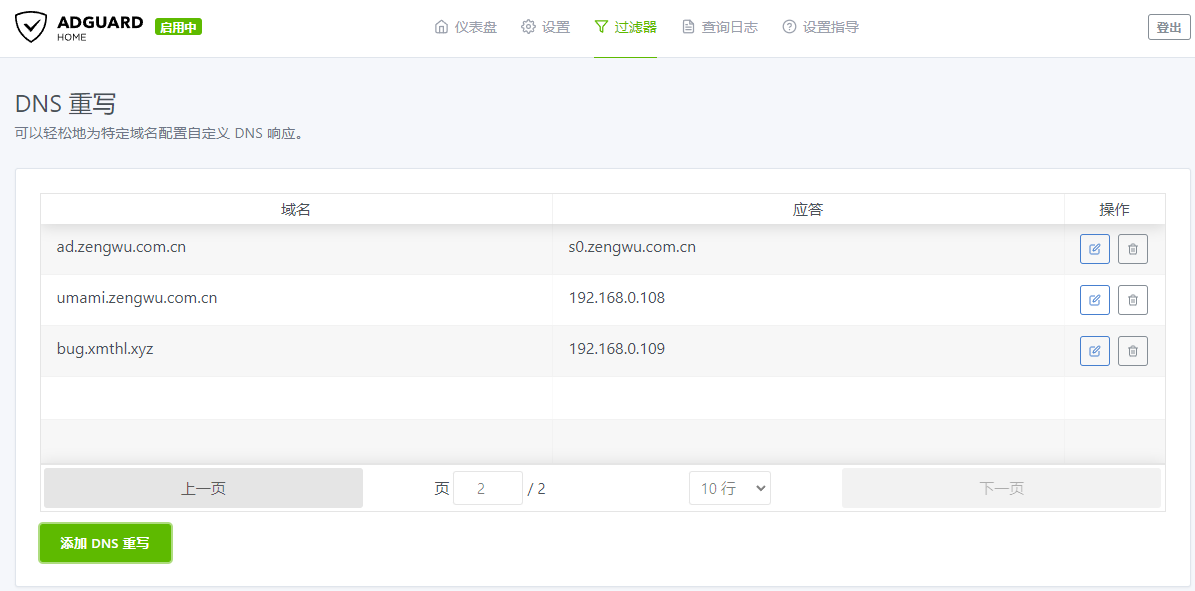Image resolution: width=1195 pixels, height=591 pixels.
Task: Sort by the 应答 column header
Action: click(x=807, y=209)
